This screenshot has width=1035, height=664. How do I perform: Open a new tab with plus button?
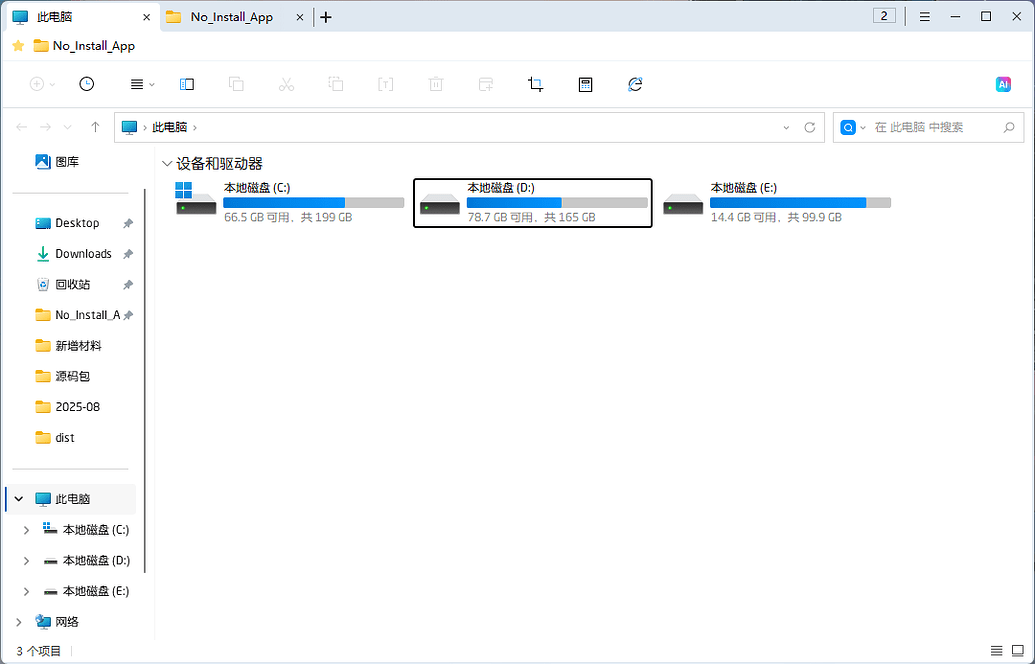[326, 17]
